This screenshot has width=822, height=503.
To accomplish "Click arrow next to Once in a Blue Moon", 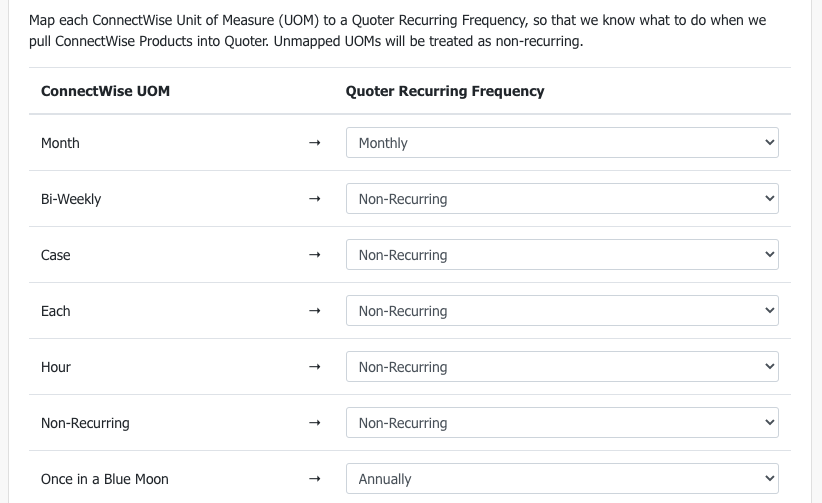I will [315, 478].
